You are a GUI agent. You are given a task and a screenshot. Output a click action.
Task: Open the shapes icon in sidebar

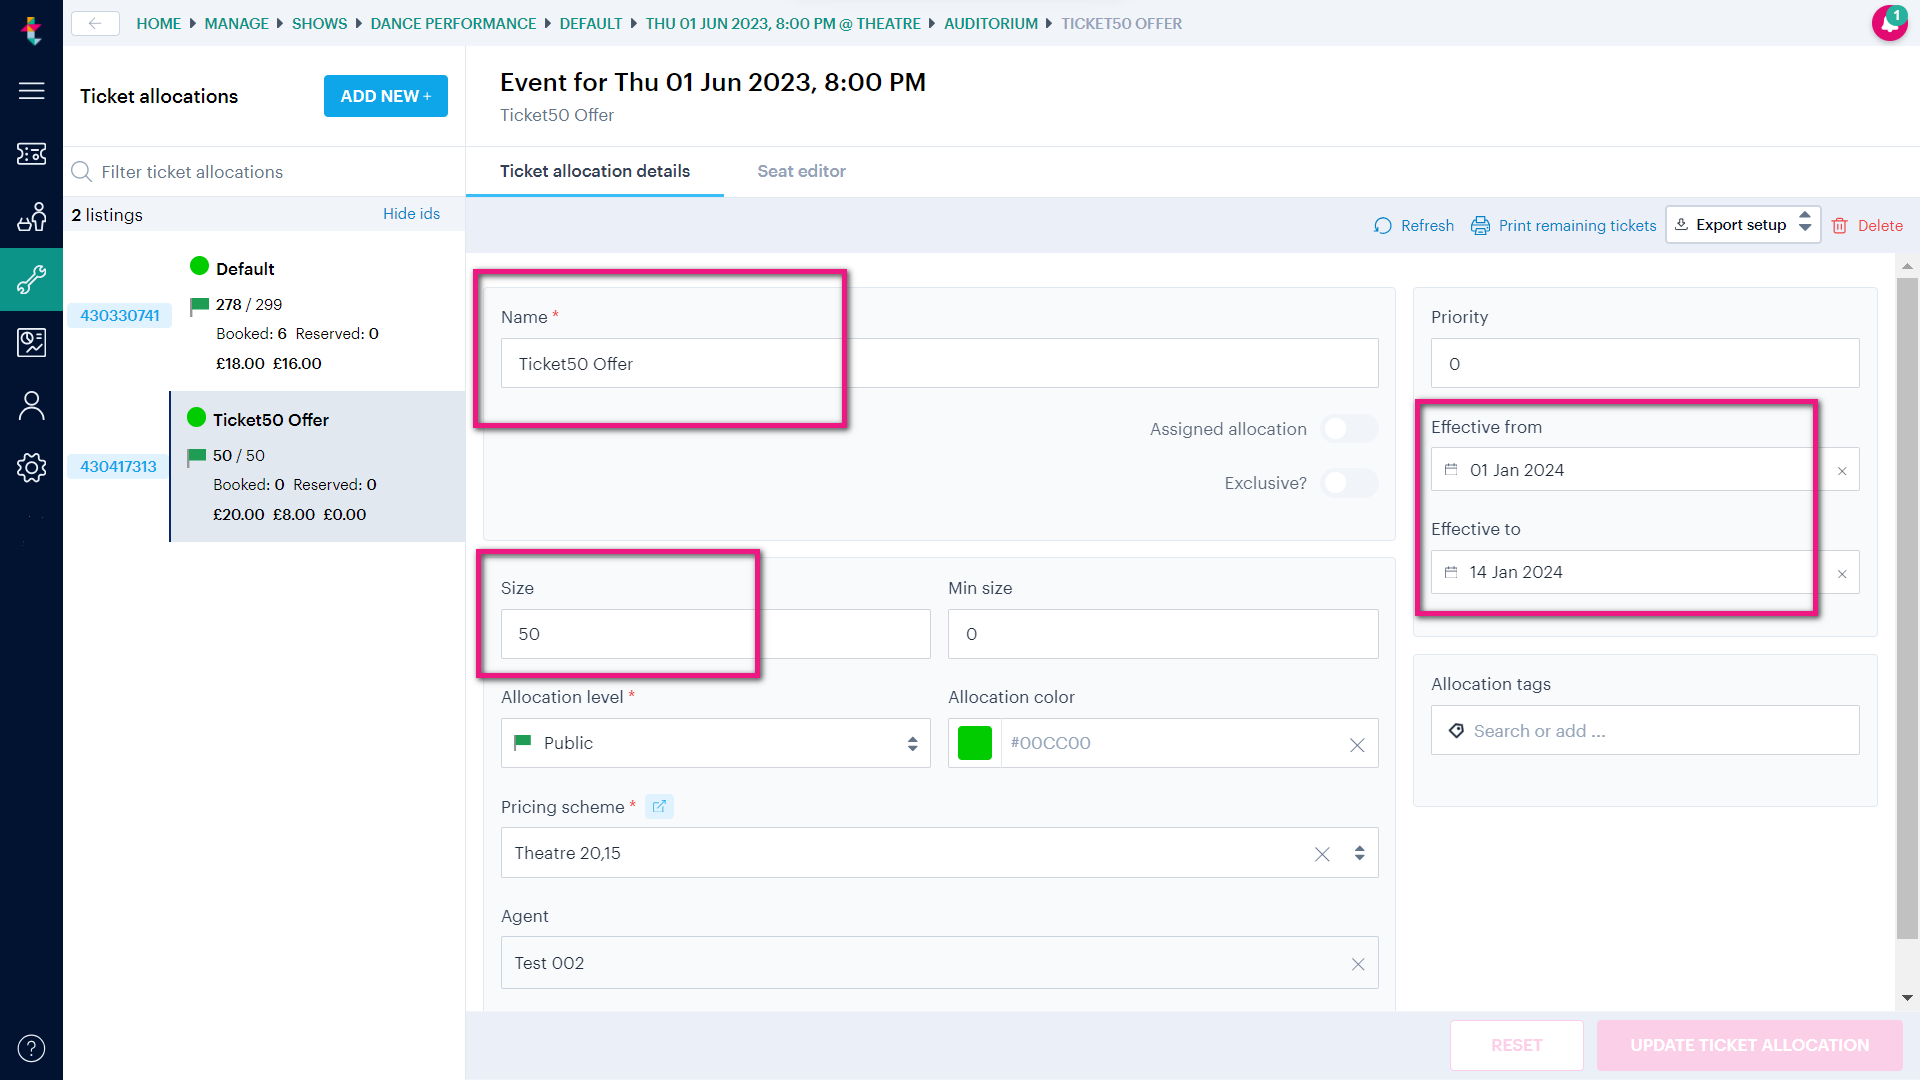pyautogui.click(x=31, y=217)
